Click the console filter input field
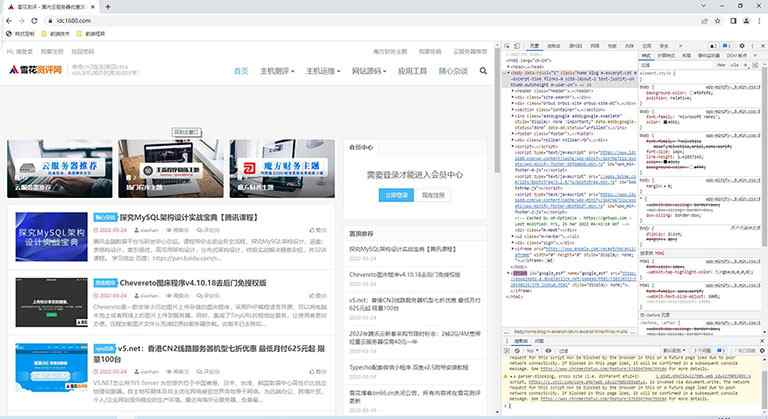The image size is (768, 419). (x=607, y=350)
